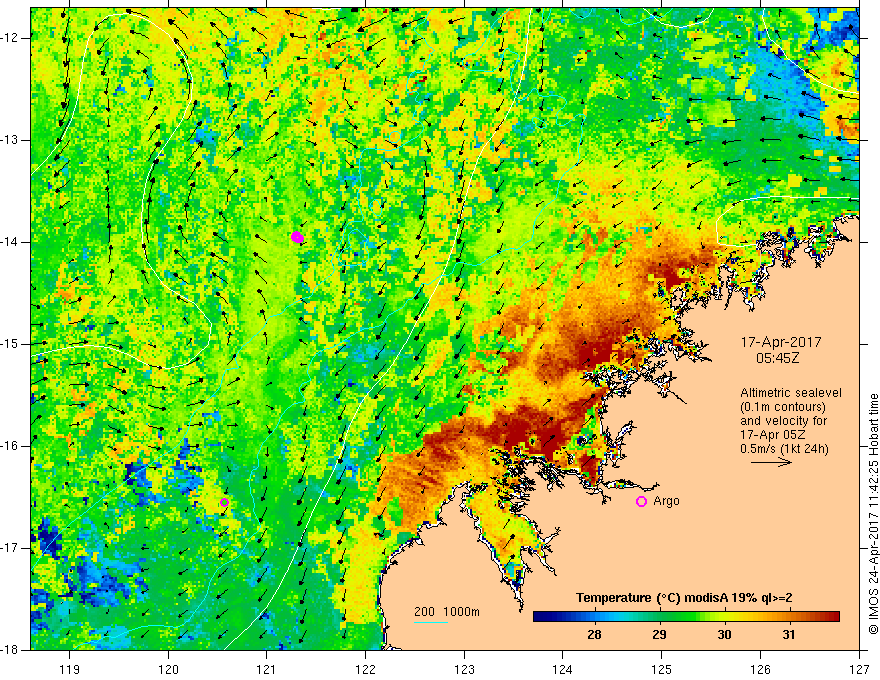Click the '127' longitude axis label

[859, 669]
